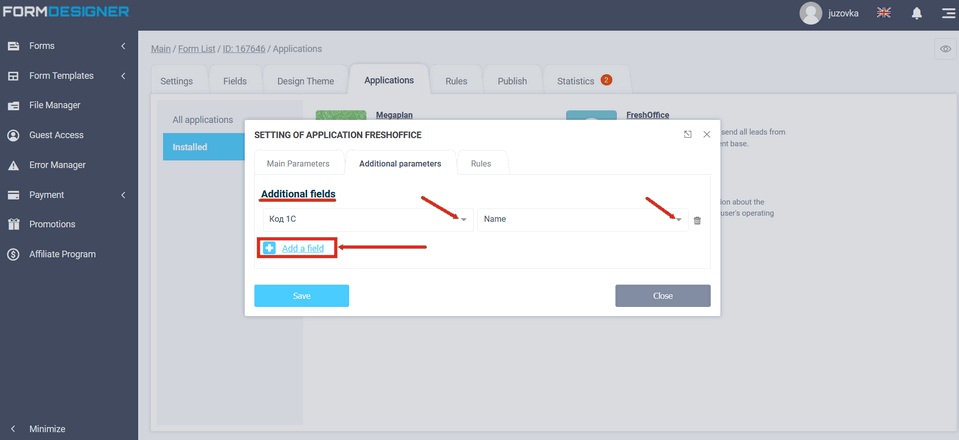Open the FreshOffice application link

tap(648, 115)
